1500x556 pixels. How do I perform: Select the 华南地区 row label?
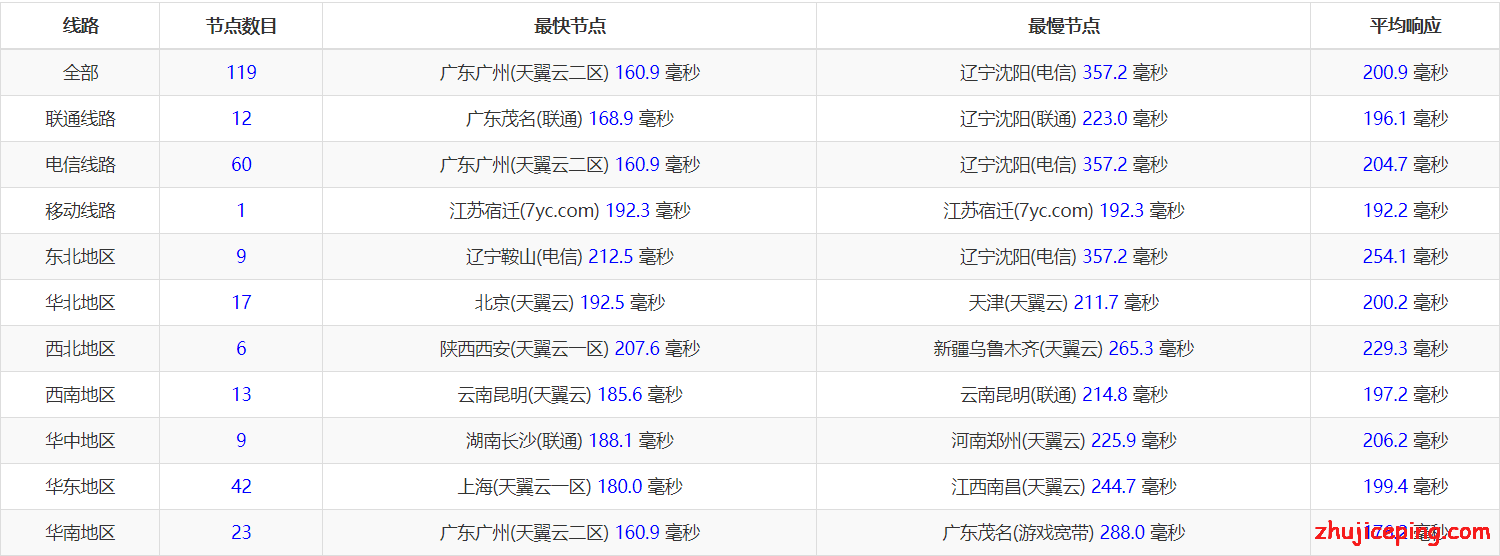pos(80,532)
